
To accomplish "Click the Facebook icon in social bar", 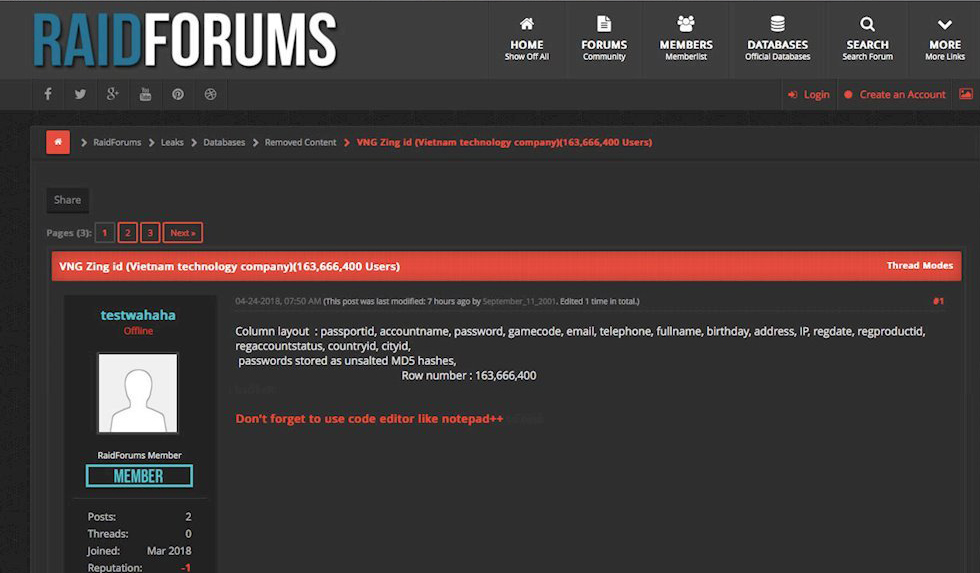I will pyautogui.click(x=47, y=94).
